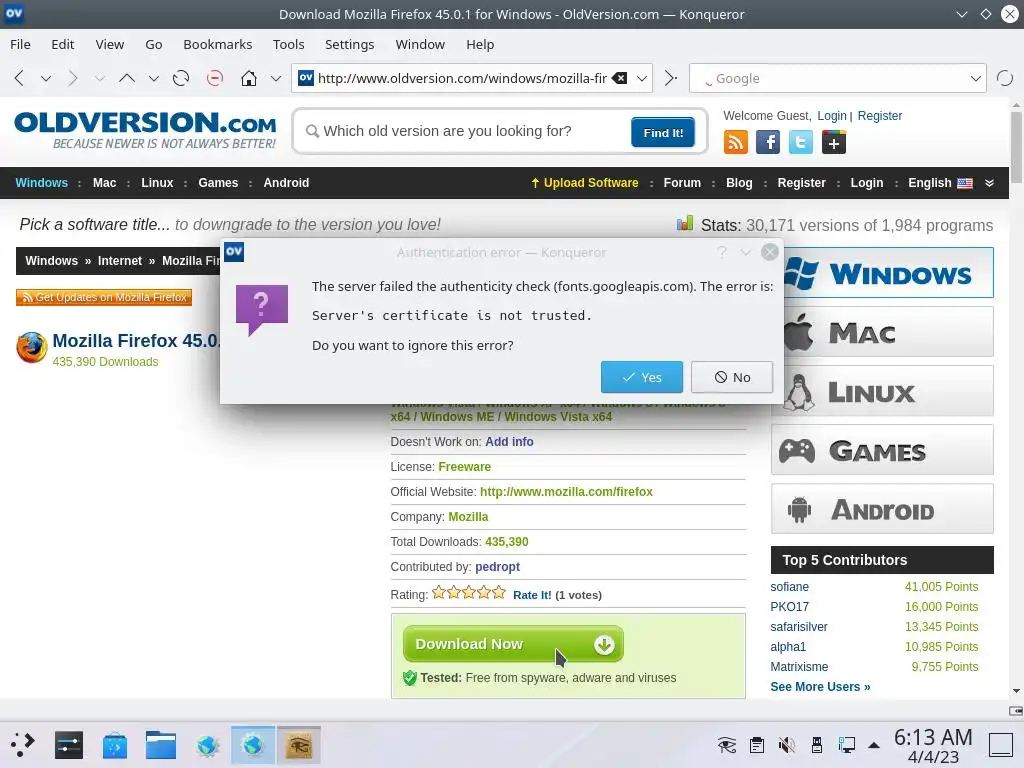
Task: Open the Window menu
Action: (x=420, y=44)
